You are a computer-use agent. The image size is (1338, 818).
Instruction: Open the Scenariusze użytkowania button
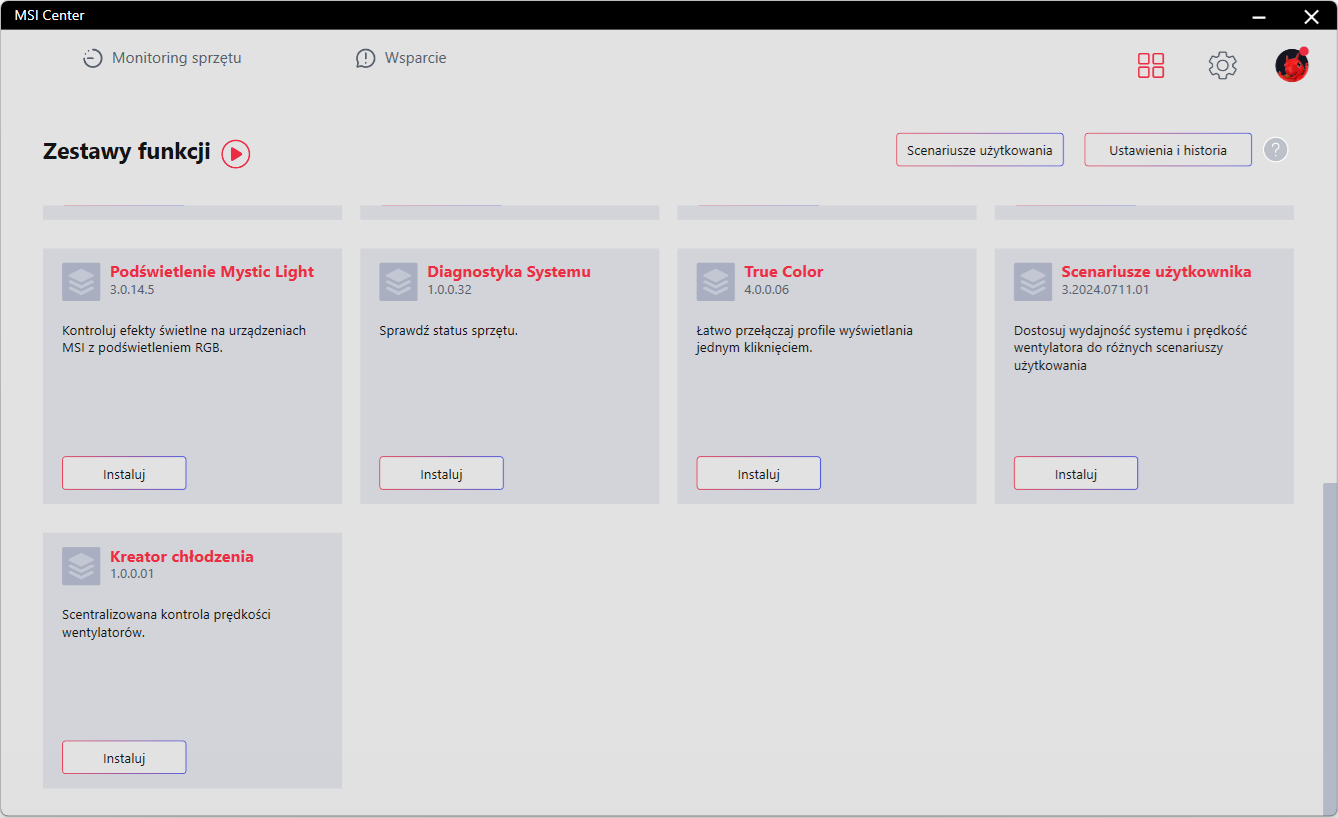979,150
